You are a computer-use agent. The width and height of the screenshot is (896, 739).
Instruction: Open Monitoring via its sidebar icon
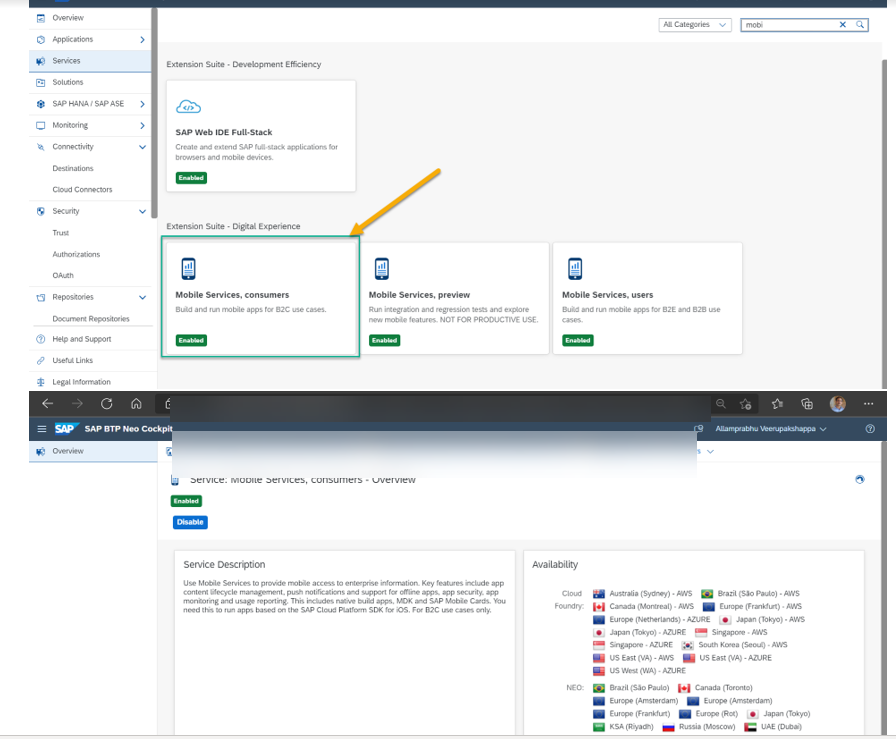(41, 125)
